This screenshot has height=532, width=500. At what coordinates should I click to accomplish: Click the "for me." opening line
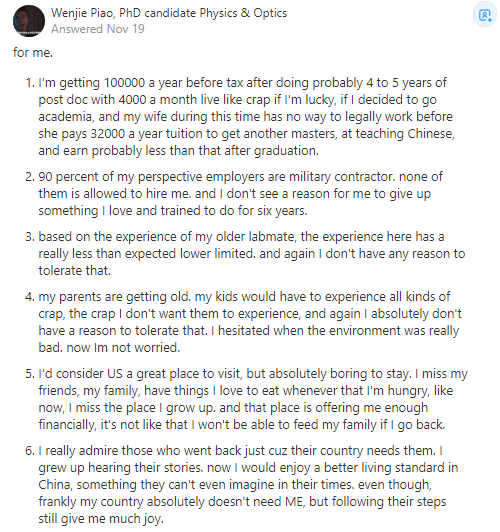click(x=33, y=53)
